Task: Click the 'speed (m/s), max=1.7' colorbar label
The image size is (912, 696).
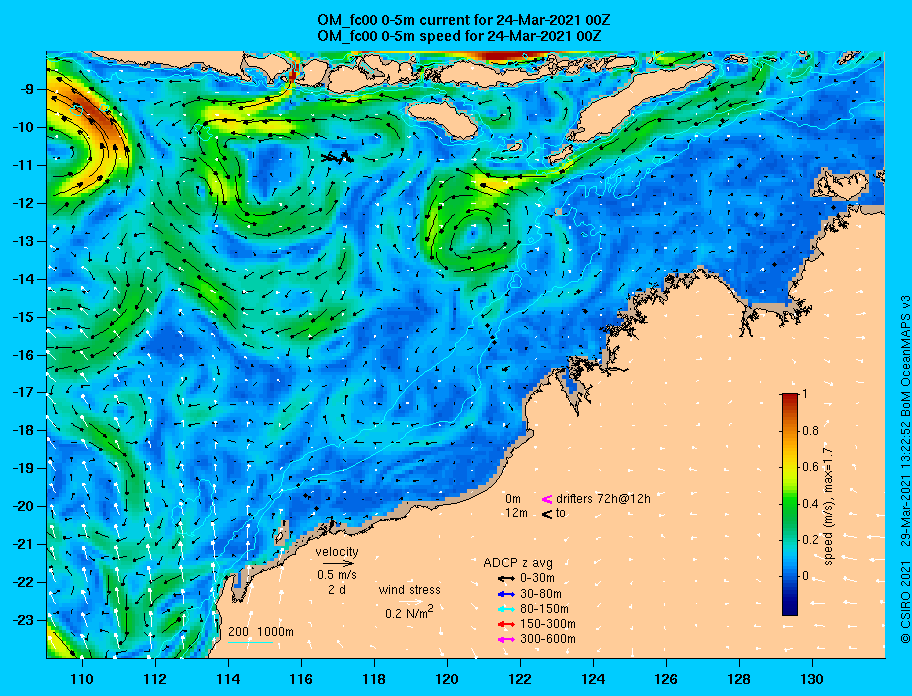Action: pos(828,506)
